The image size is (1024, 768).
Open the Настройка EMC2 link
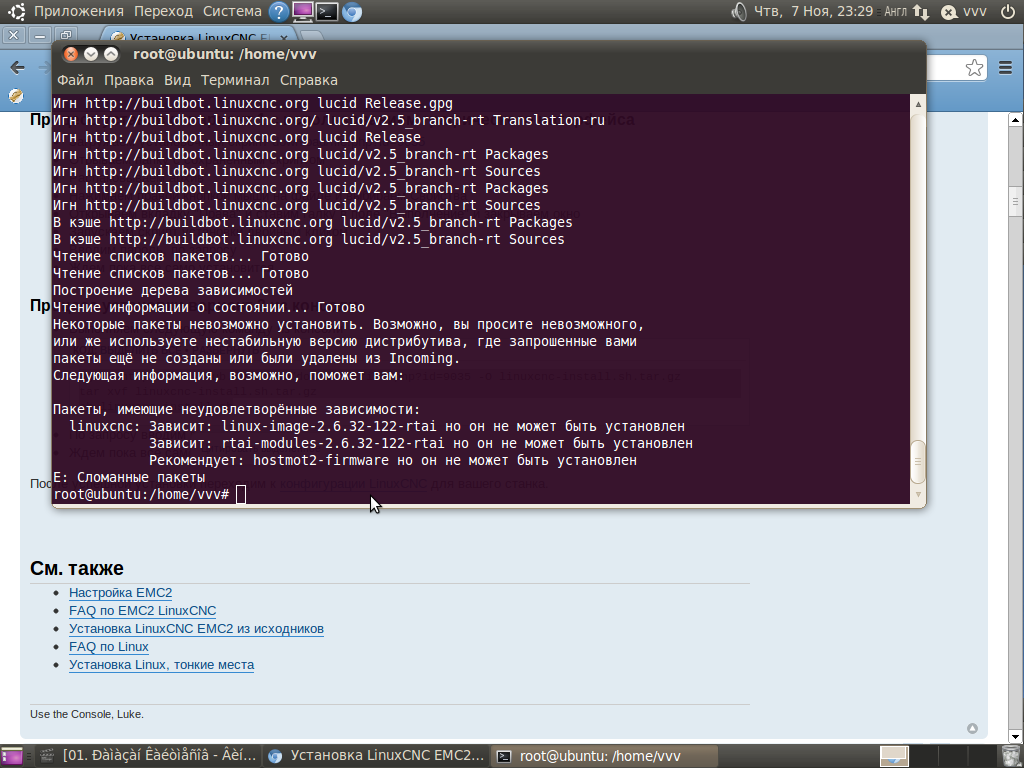[121, 592]
